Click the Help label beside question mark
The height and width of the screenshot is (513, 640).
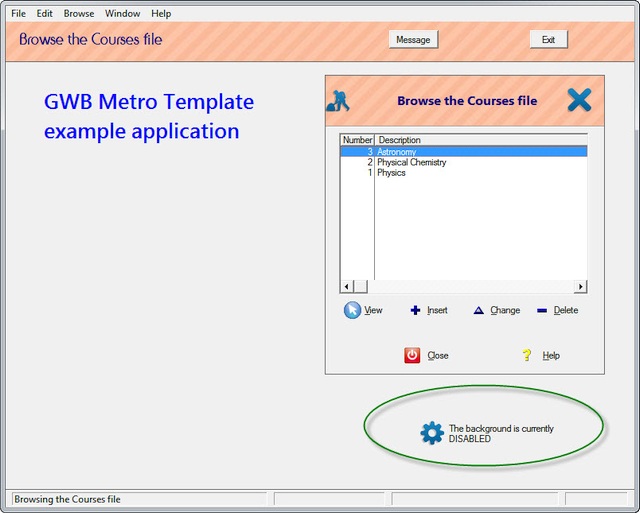551,356
